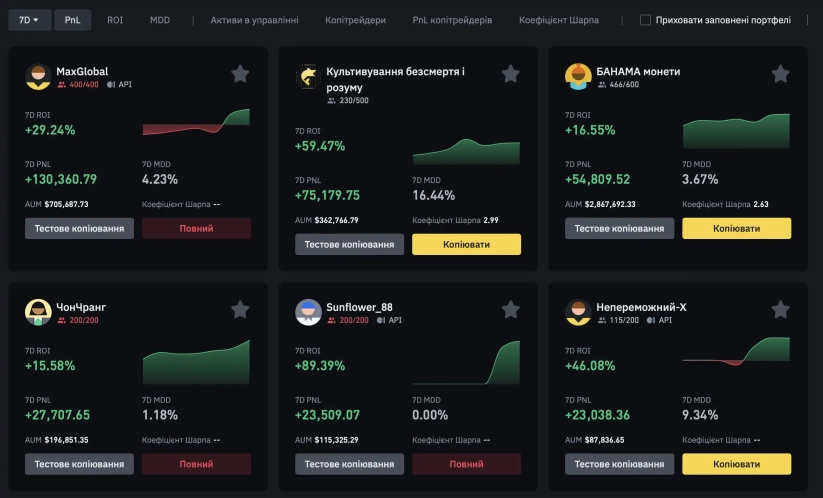Add ЧонЧранг to favorites via star
Viewport: 823px width, 498px height.
(x=240, y=310)
